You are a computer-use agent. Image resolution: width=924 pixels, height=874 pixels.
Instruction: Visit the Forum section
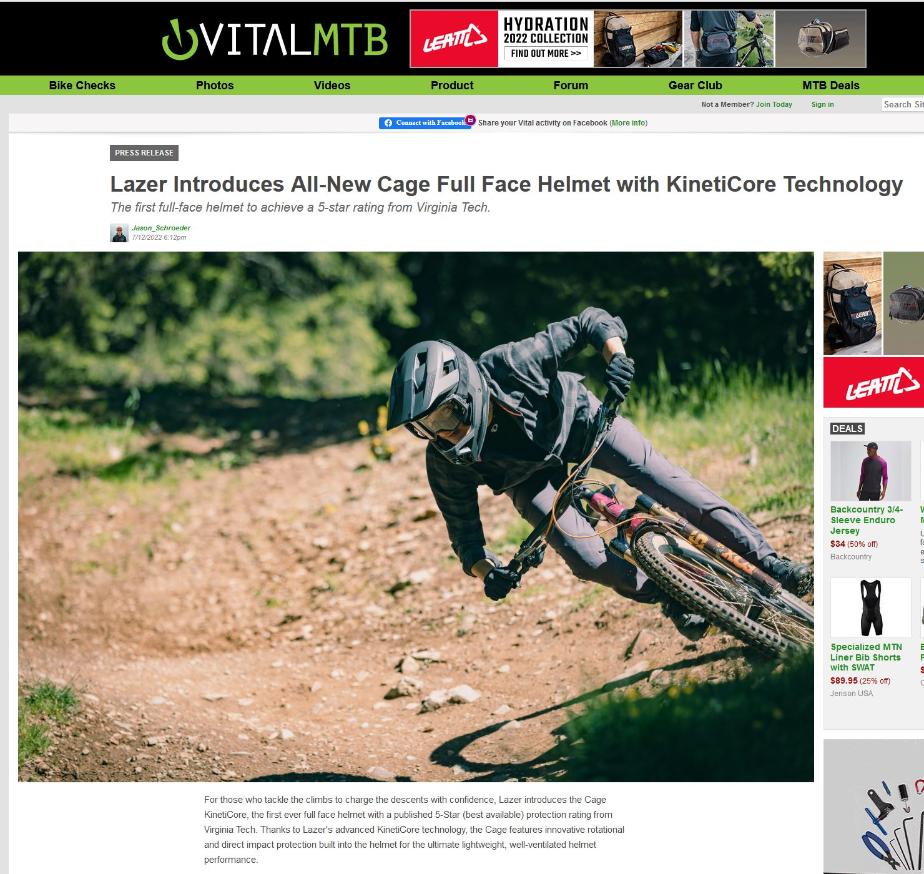click(x=570, y=85)
